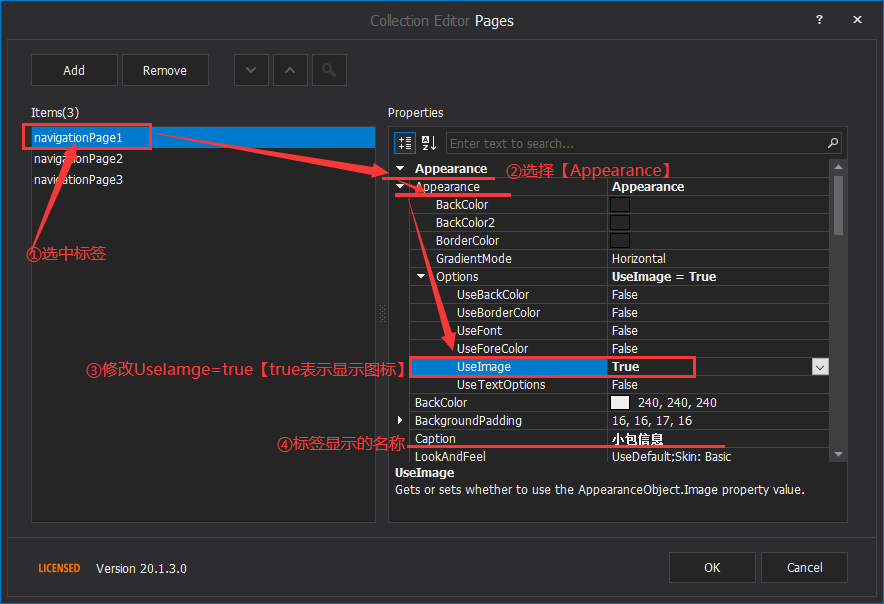Select the categorized view icon in Properties
This screenshot has width=884, height=604.
pyautogui.click(x=404, y=142)
